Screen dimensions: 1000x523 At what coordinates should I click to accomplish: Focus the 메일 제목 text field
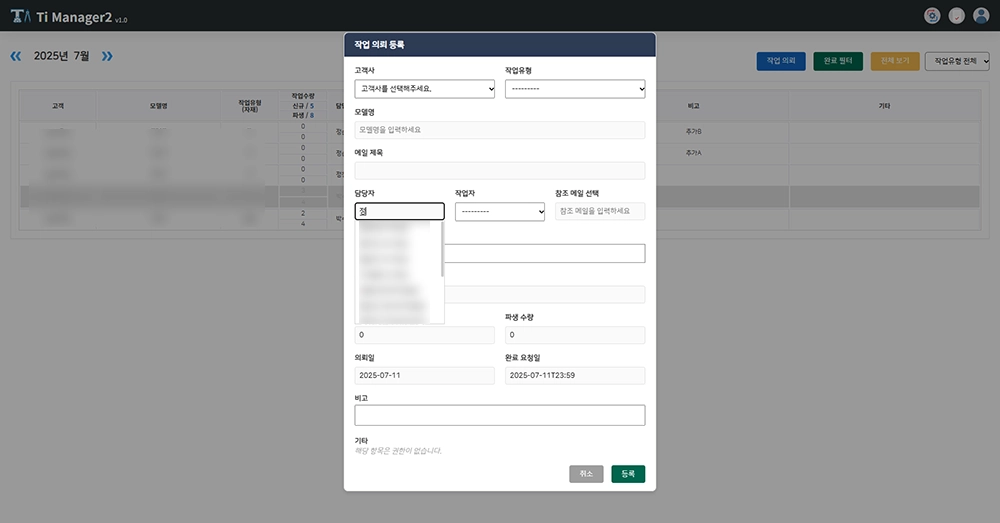(500, 170)
